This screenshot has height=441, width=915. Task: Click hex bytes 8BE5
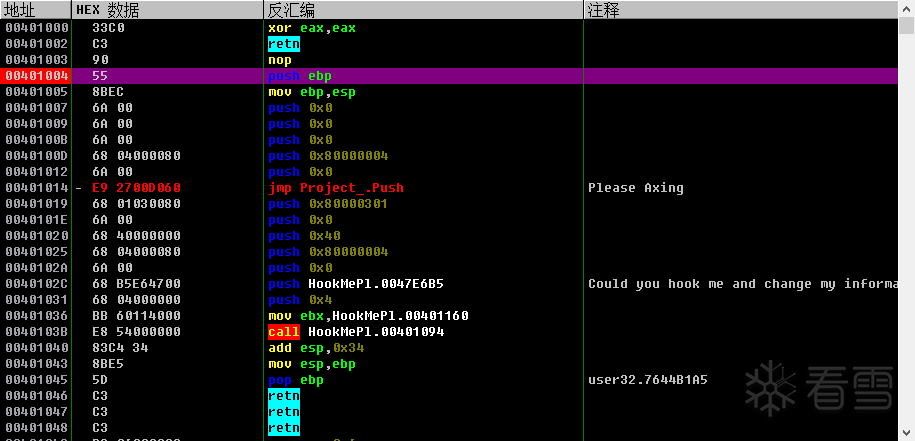pos(109,364)
